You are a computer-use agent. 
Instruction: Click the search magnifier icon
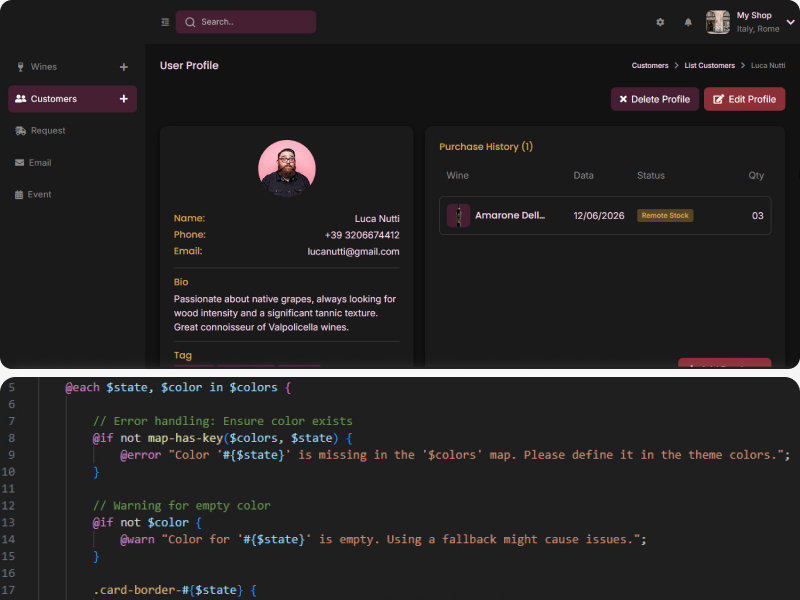point(190,22)
